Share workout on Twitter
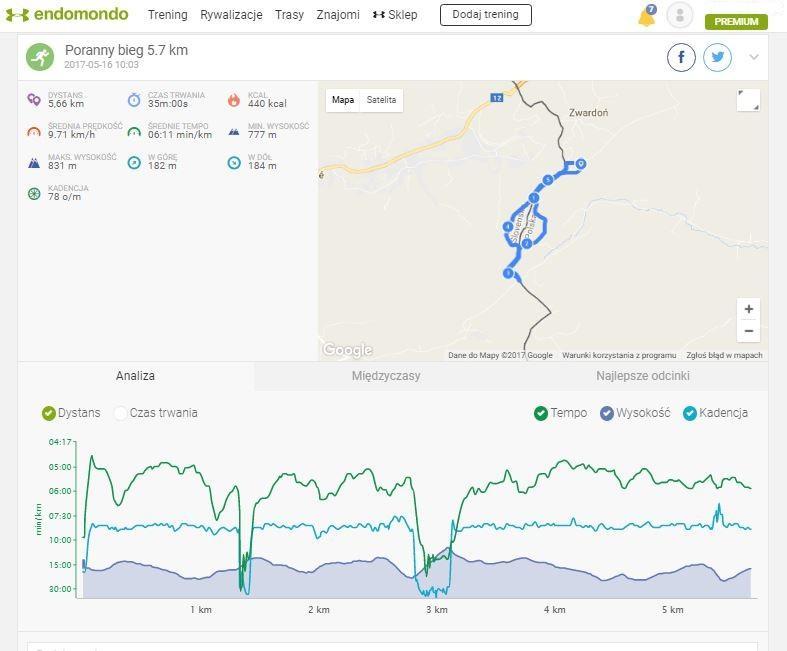This screenshot has width=787, height=651. 717,57
